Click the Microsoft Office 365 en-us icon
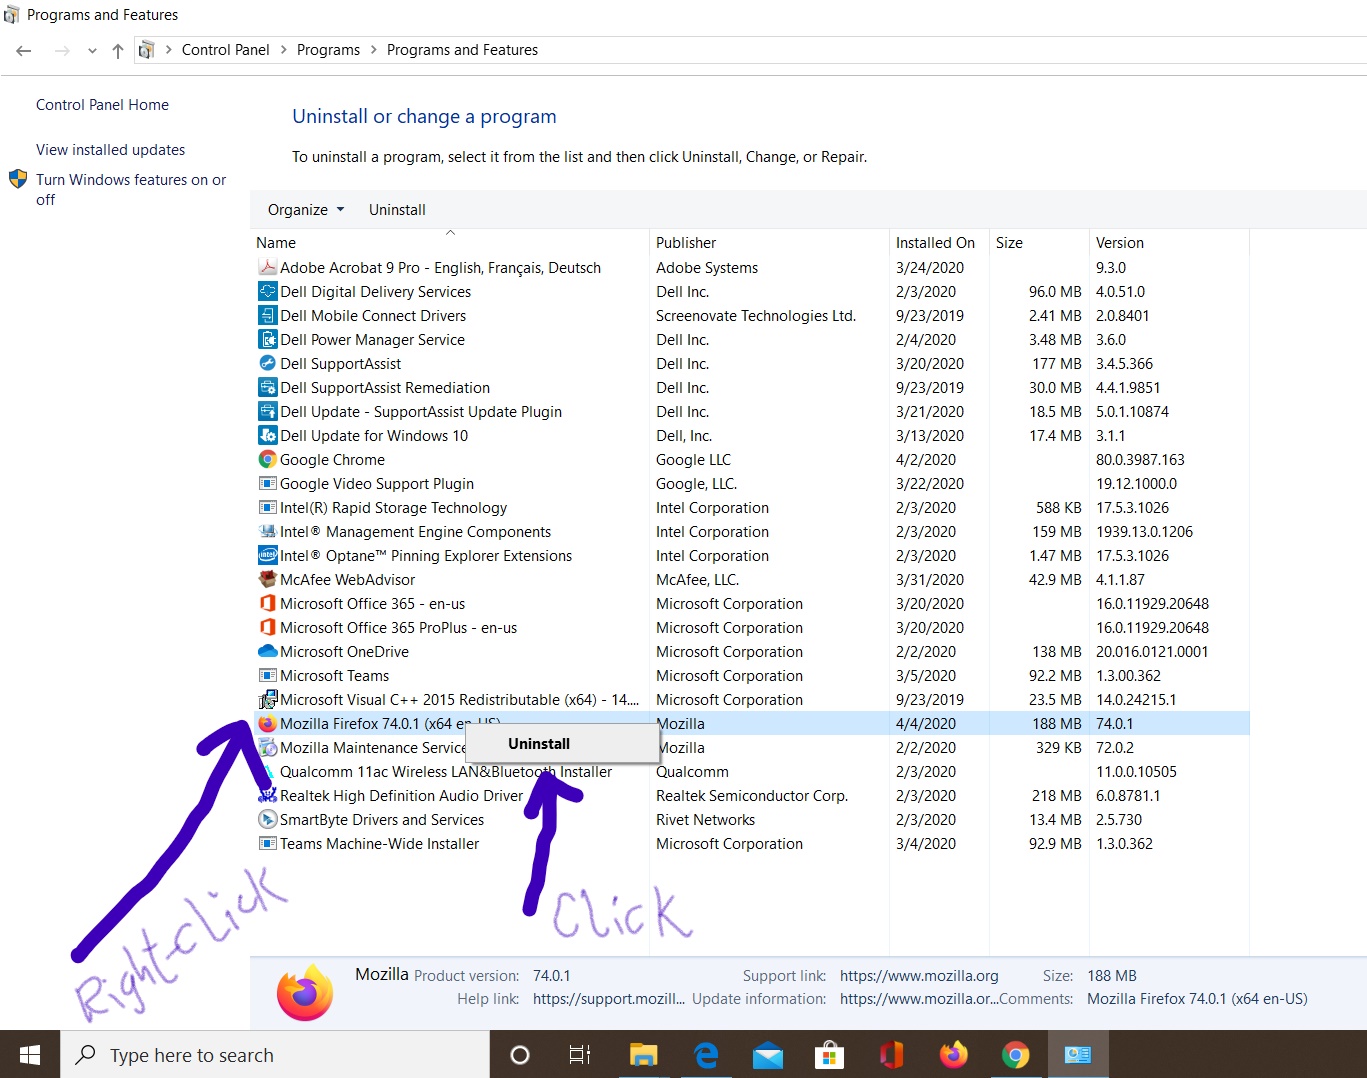The width and height of the screenshot is (1367, 1078). [267, 603]
